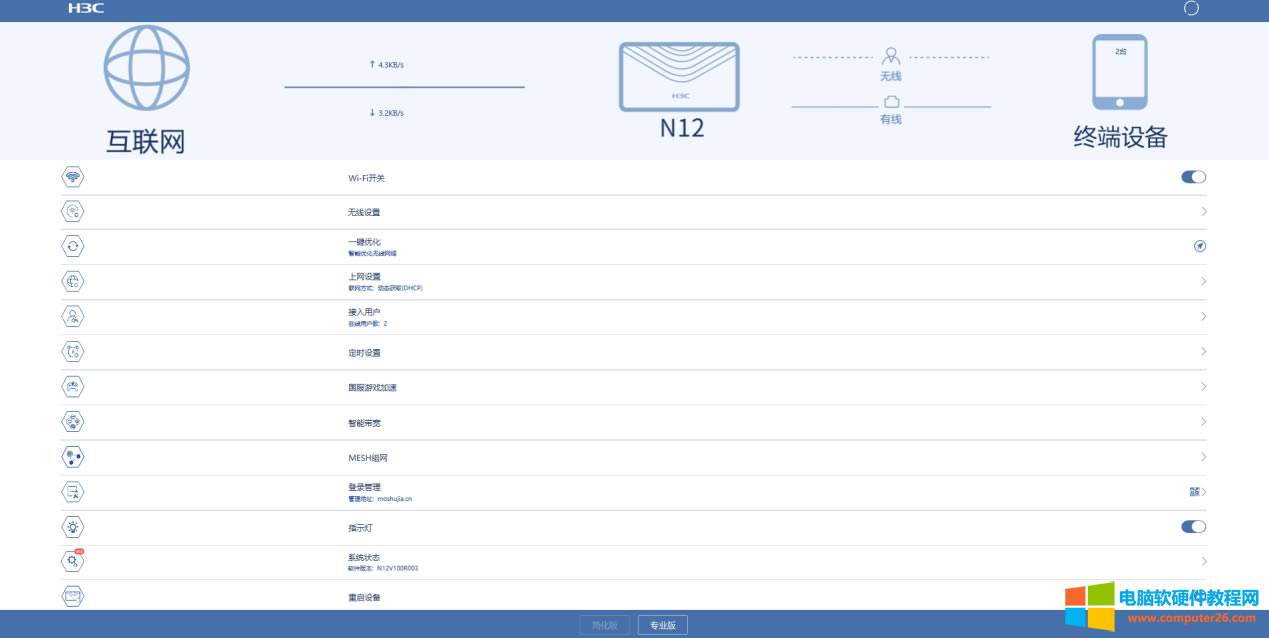
Task: Click the 指示灯 bulb icon
Action: click(70, 526)
